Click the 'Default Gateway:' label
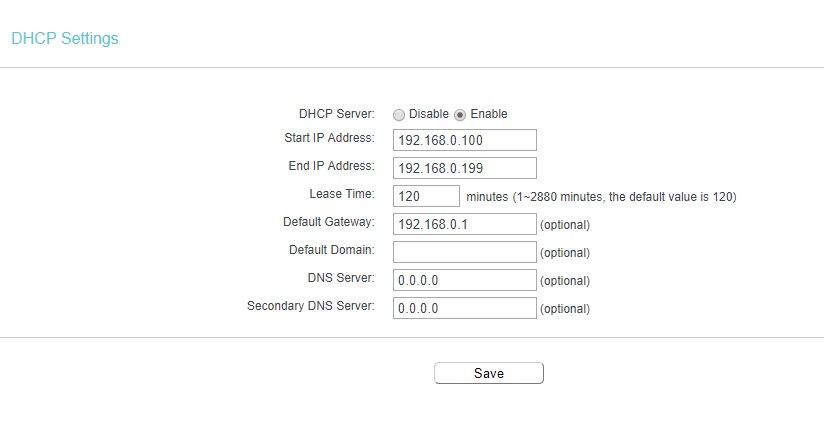The height and width of the screenshot is (444, 824). 329,222
